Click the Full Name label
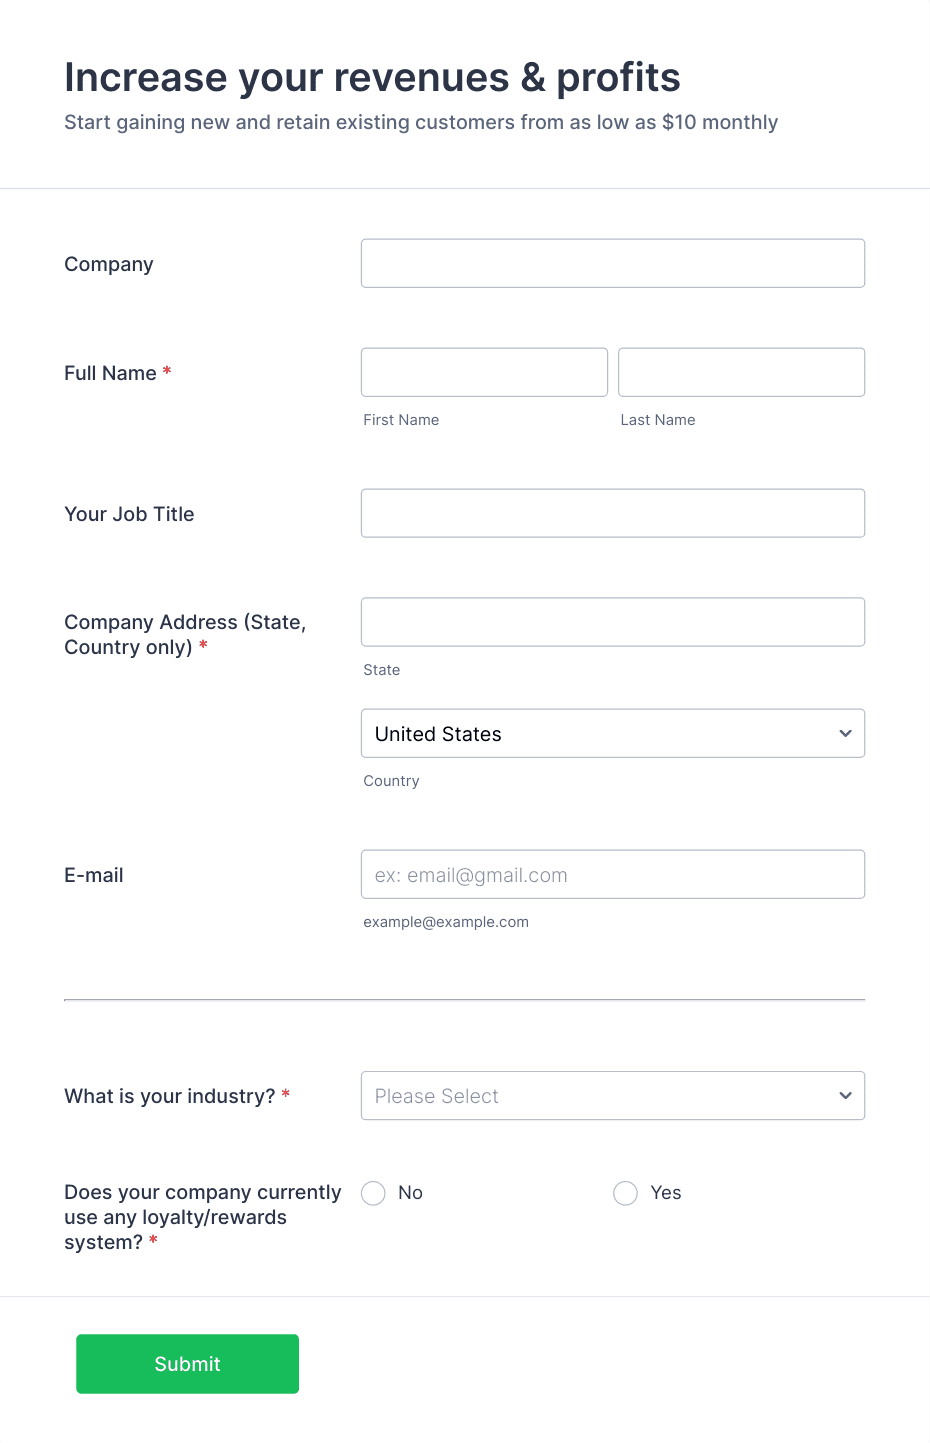 click(x=110, y=373)
